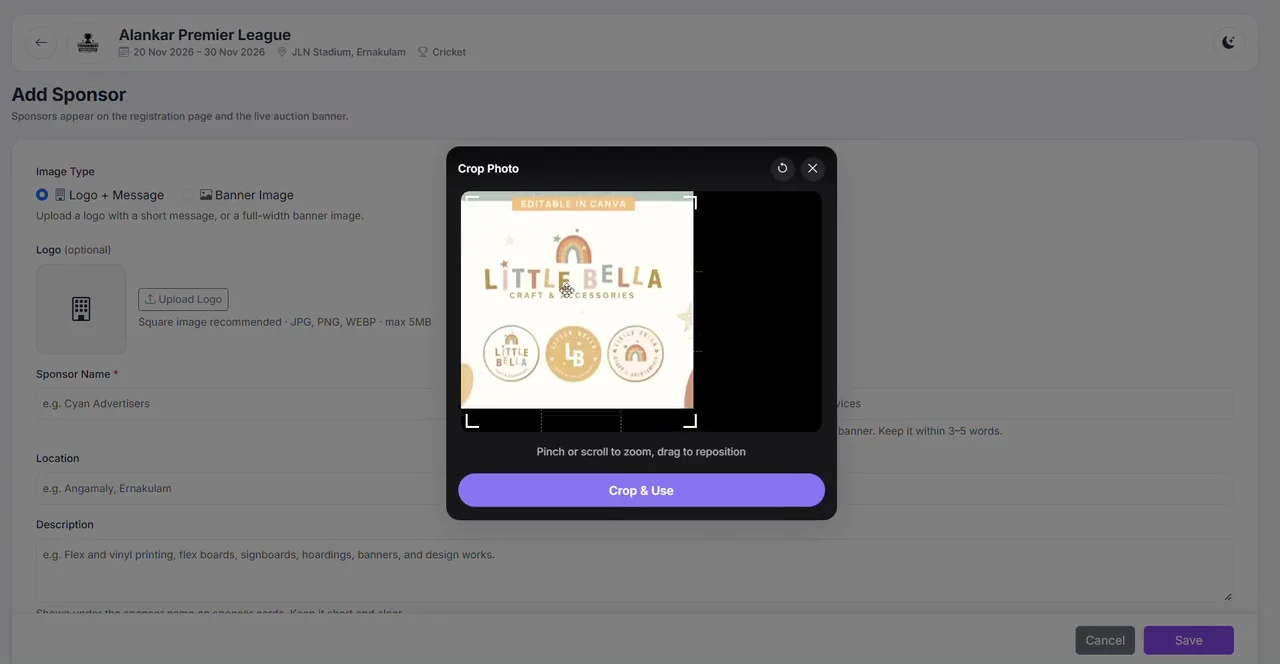Cancel adding the sponsor

[1105, 640]
